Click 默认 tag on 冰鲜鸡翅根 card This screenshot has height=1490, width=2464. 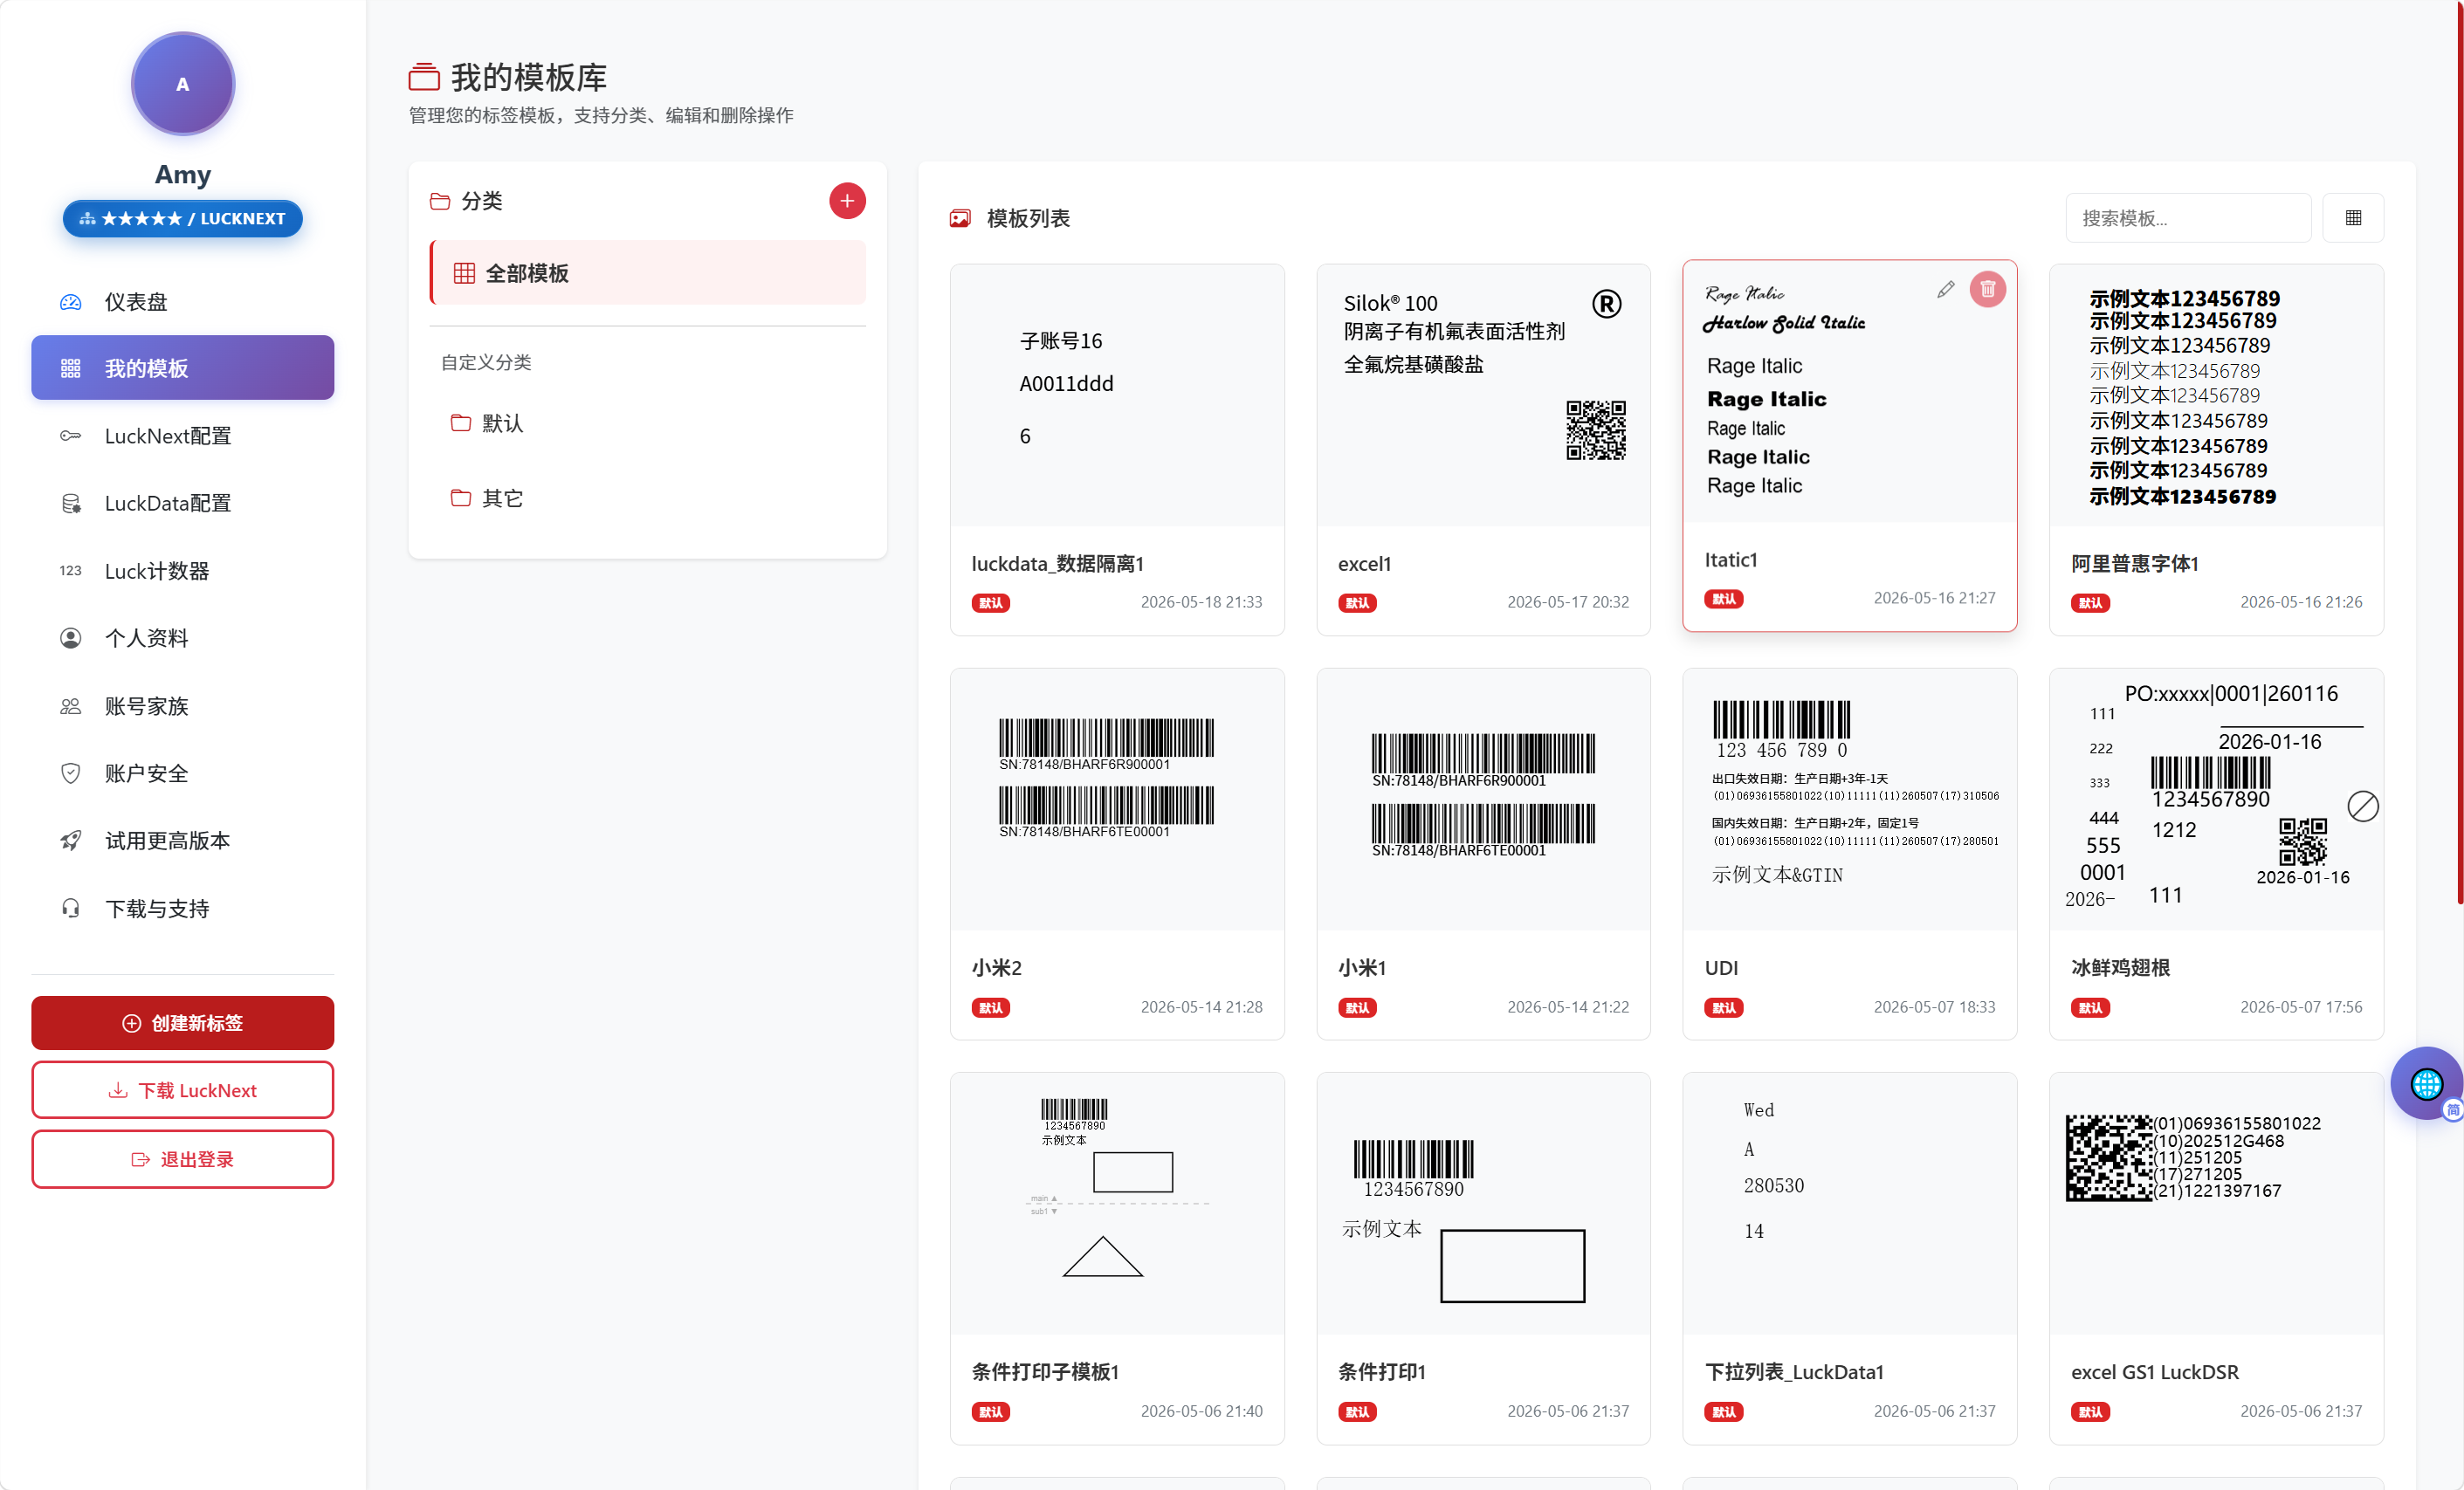tap(2090, 1008)
